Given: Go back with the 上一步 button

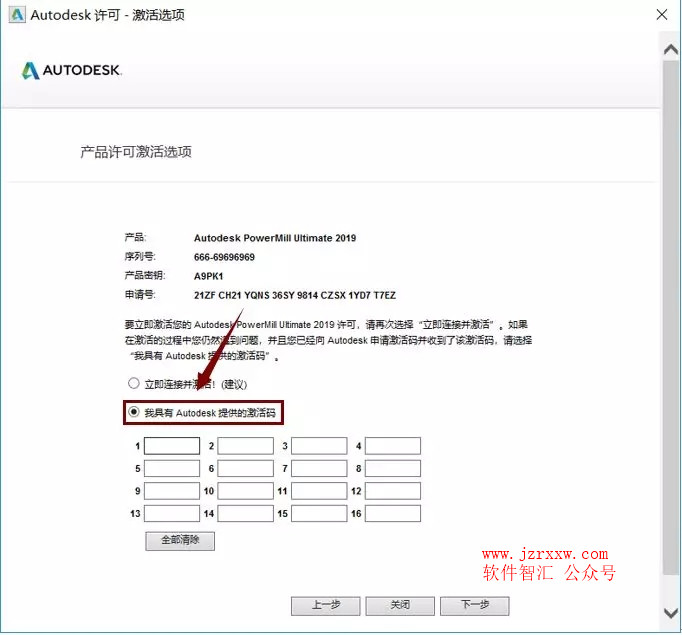Looking at the screenshot, I should tap(326, 606).
